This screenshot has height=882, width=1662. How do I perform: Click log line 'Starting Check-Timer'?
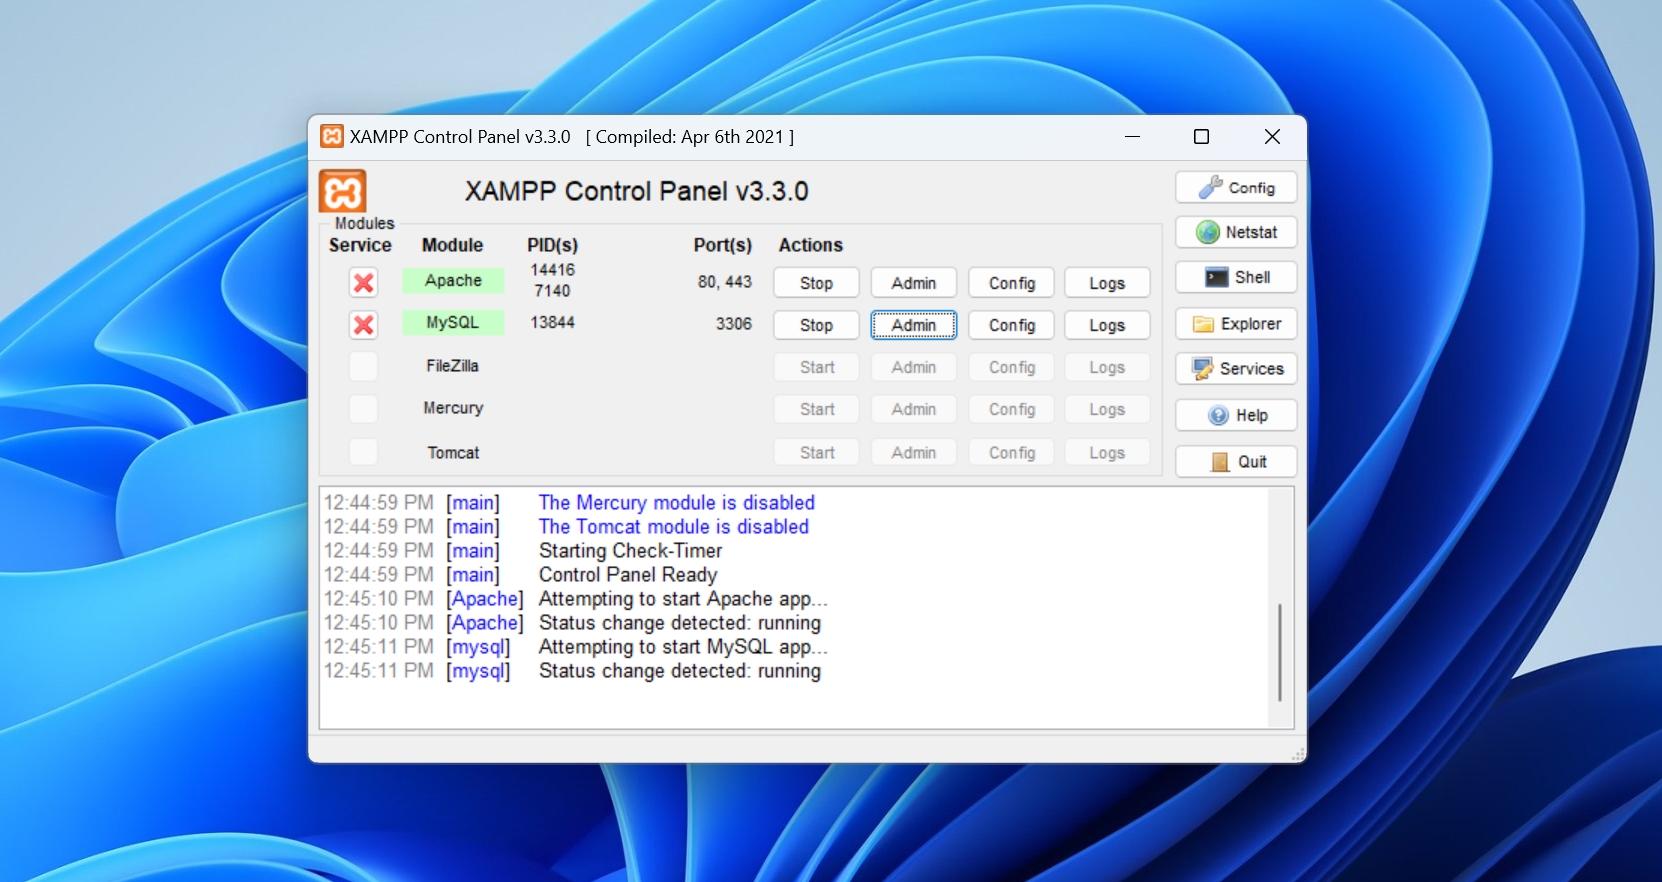[x=630, y=550]
